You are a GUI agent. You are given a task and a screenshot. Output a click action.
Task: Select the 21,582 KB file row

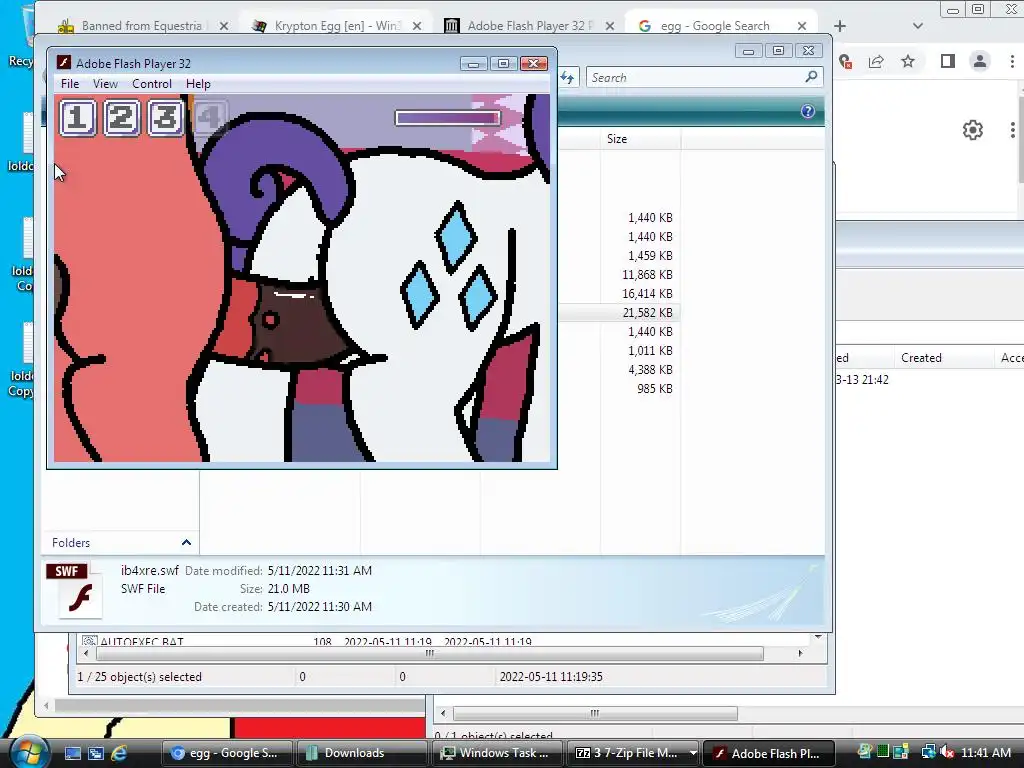619,313
